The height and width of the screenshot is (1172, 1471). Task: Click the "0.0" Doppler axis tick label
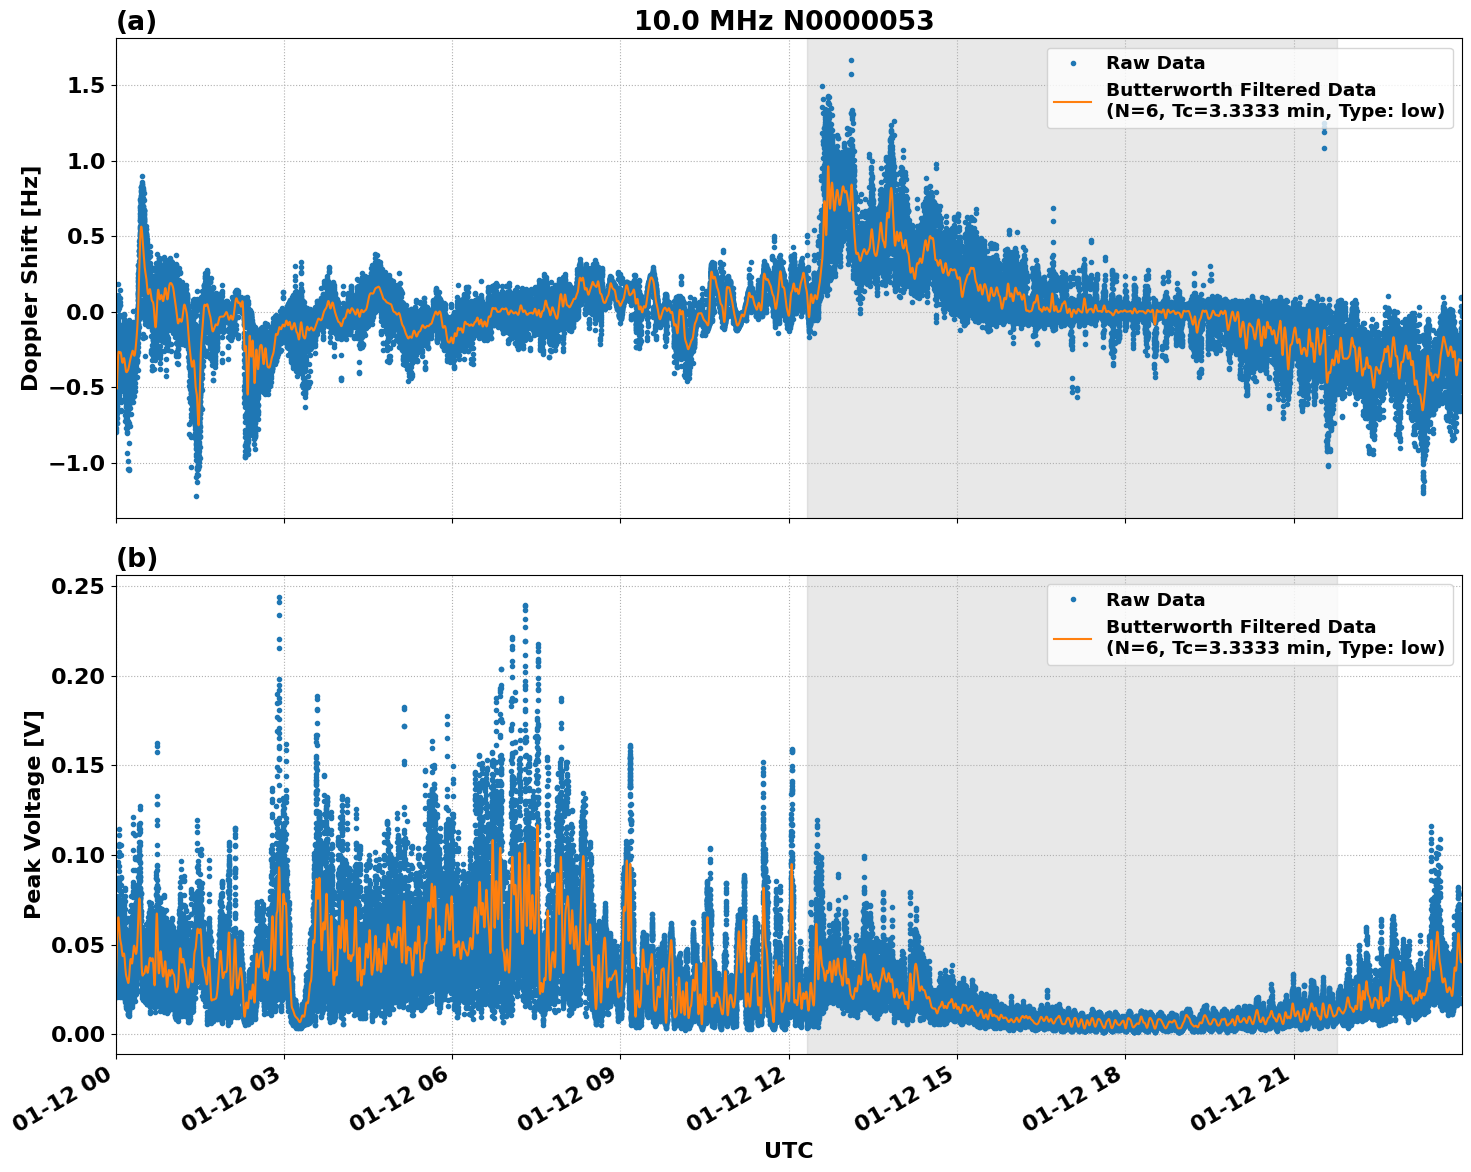(86, 312)
